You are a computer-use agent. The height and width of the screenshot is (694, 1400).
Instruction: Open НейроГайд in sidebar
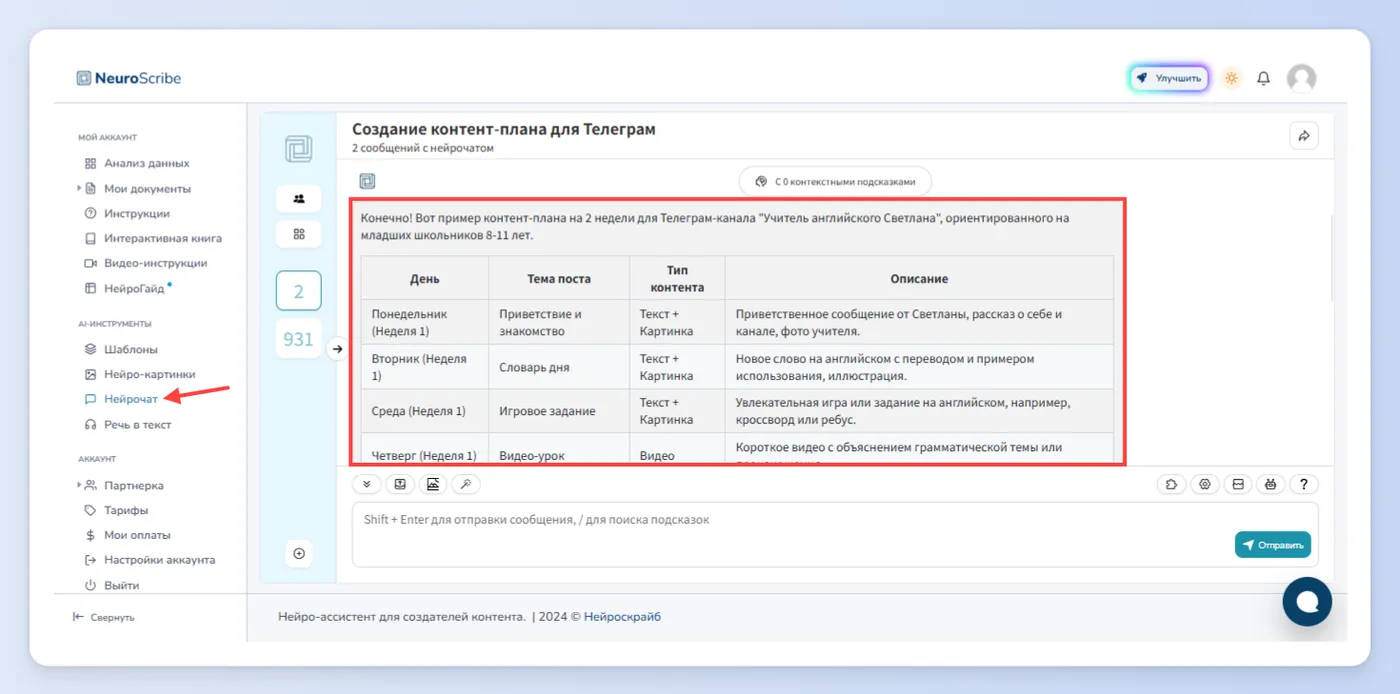pyautogui.click(x=125, y=288)
